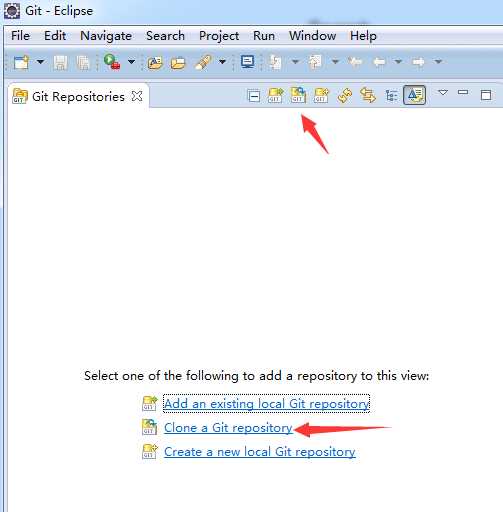Click icon beside 'Create a new local' link
Screen dimensions: 503x512
pyautogui.click(x=149, y=451)
